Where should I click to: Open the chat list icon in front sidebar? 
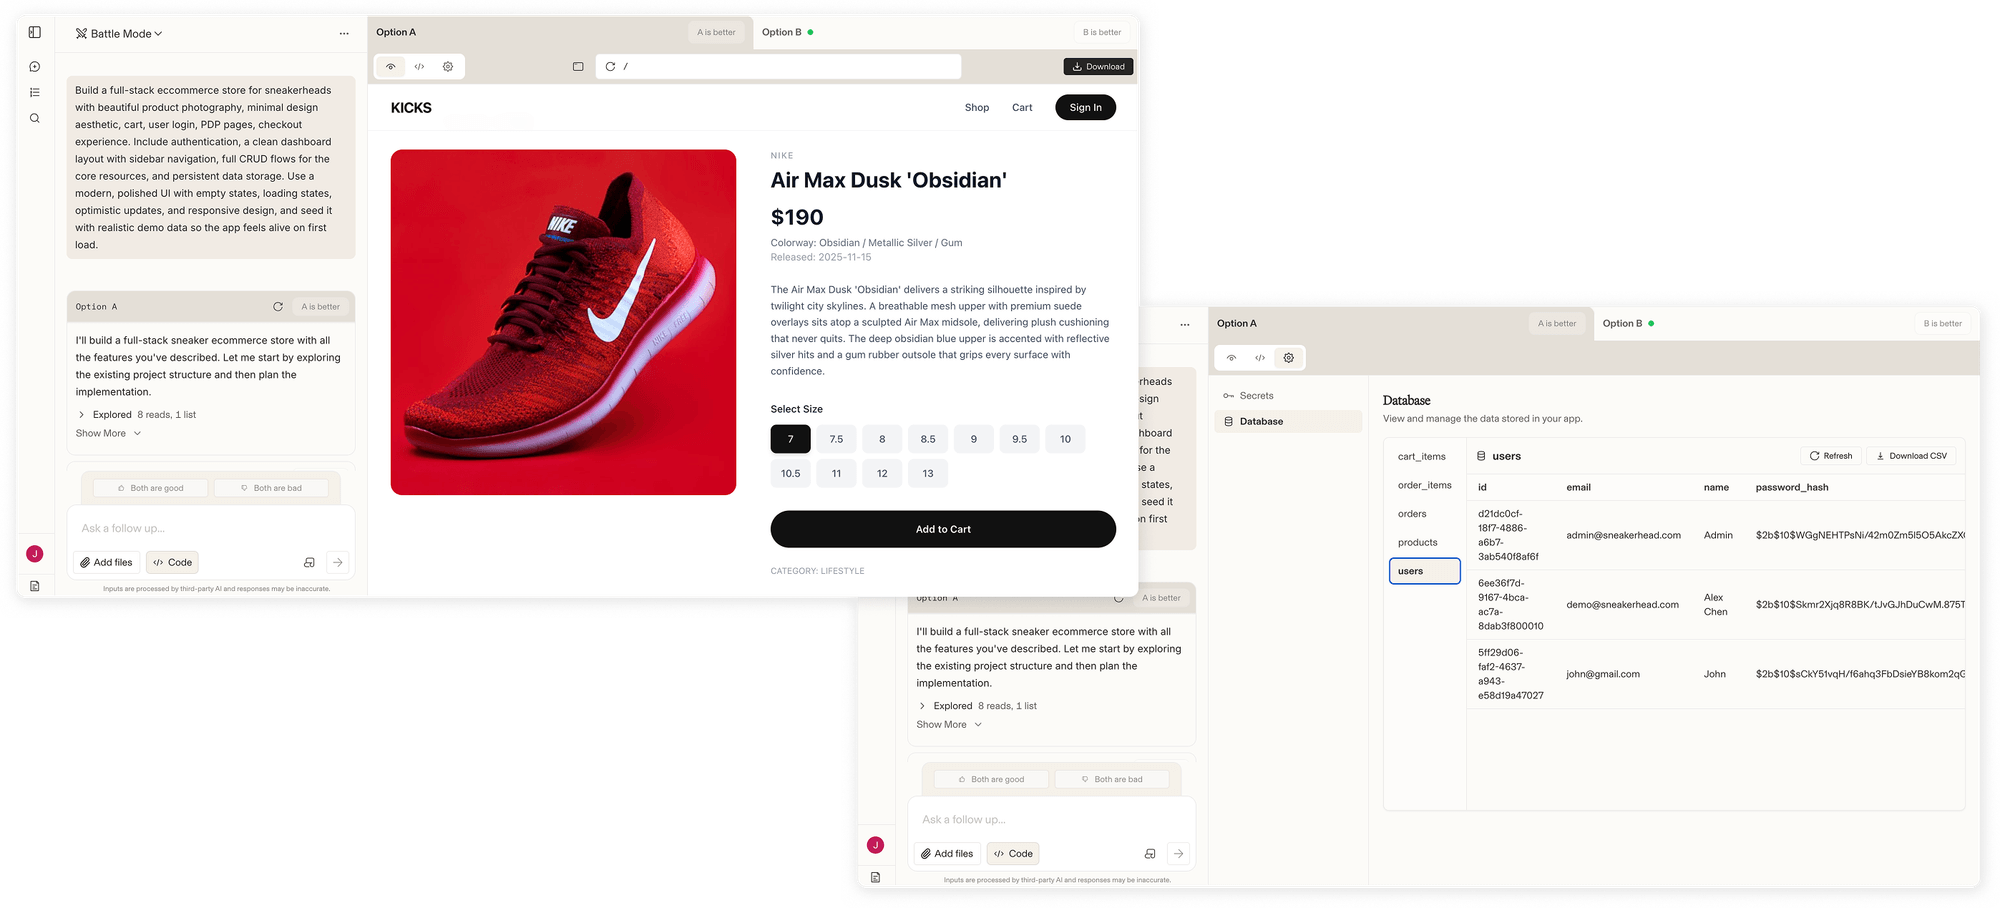[x=35, y=93]
